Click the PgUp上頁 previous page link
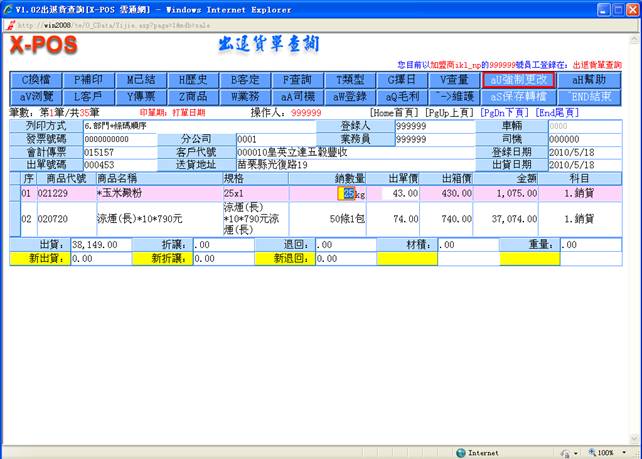The height and width of the screenshot is (459, 642). (x=450, y=113)
